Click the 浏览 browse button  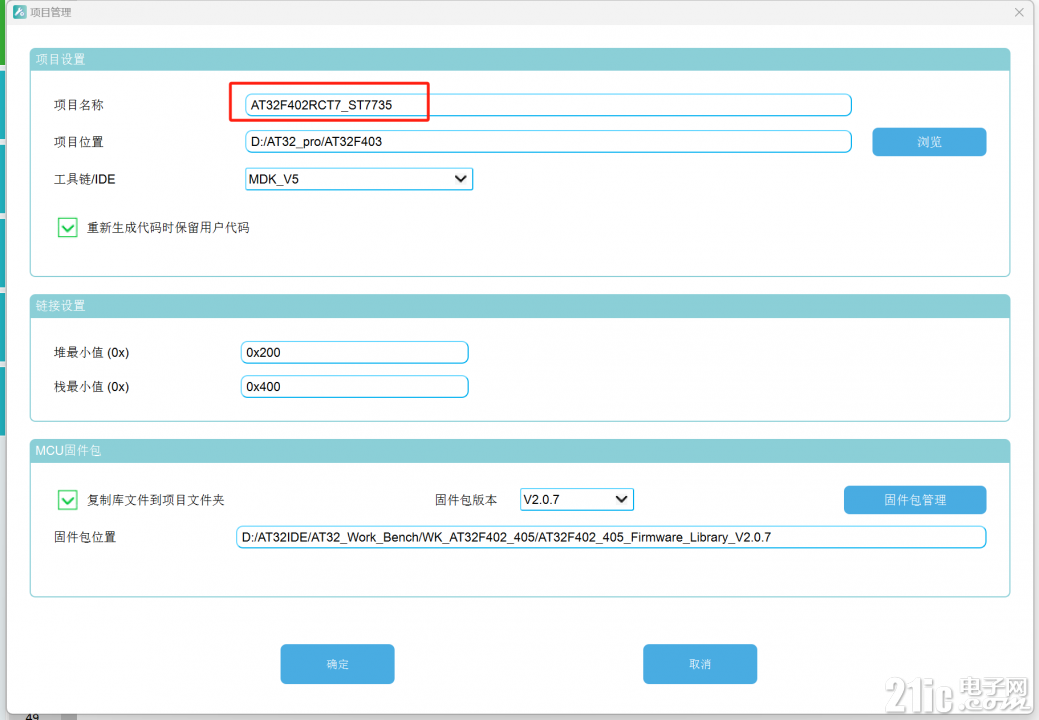click(x=929, y=142)
